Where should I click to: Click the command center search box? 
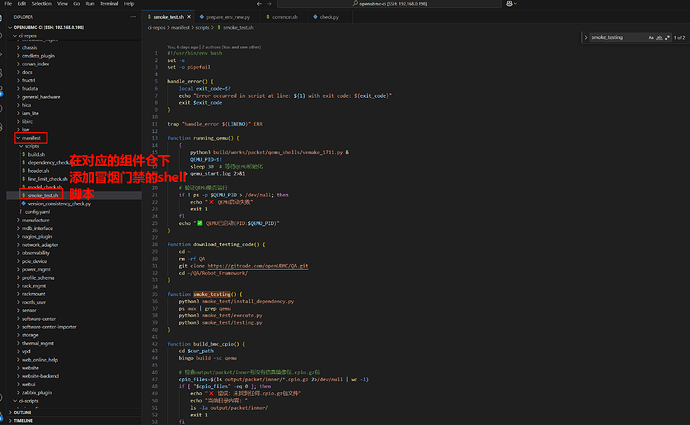(389, 4)
